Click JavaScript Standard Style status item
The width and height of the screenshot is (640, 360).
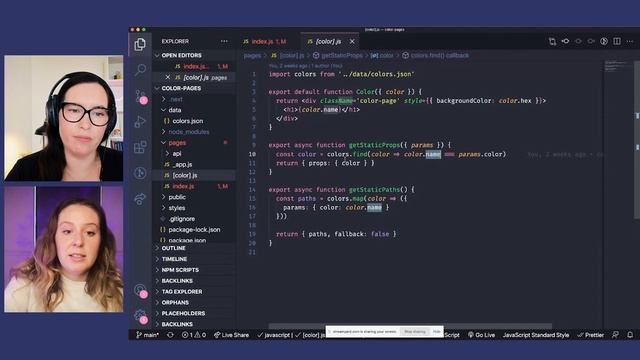[x=536, y=335]
